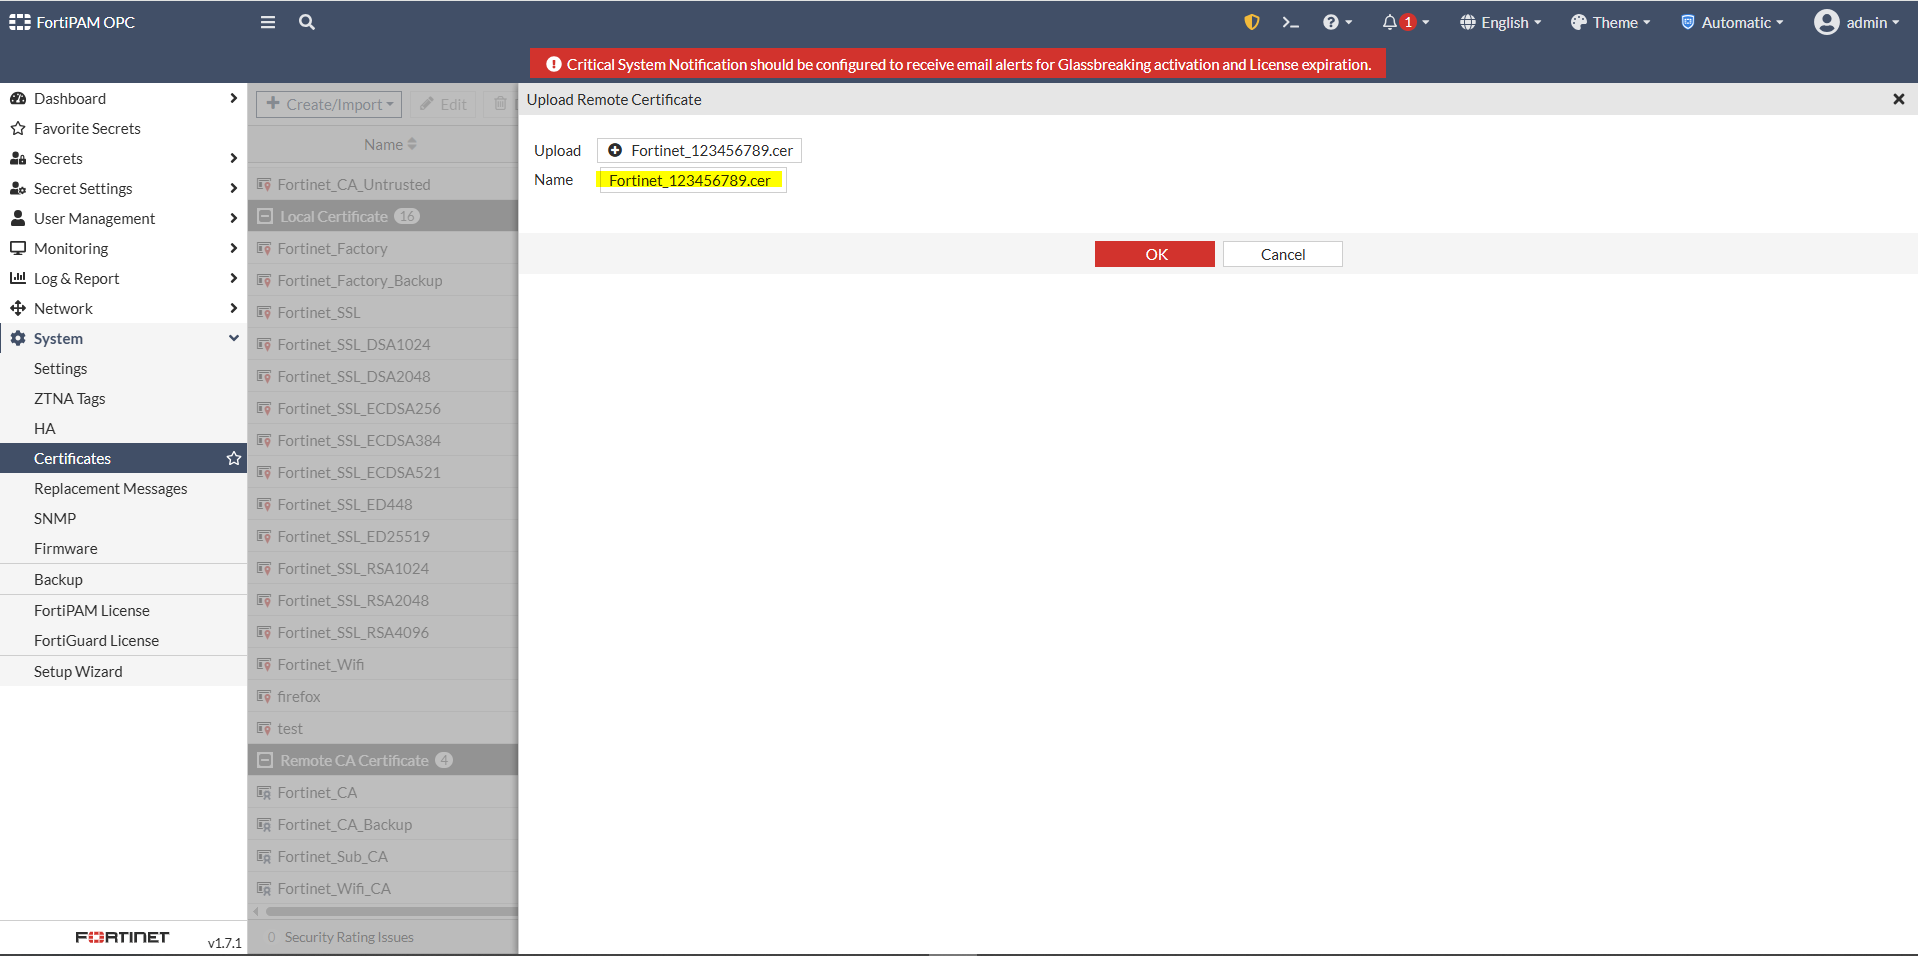Click the Dashboard gauge icon
This screenshot has width=1918, height=956.
[x=18, y=98]
